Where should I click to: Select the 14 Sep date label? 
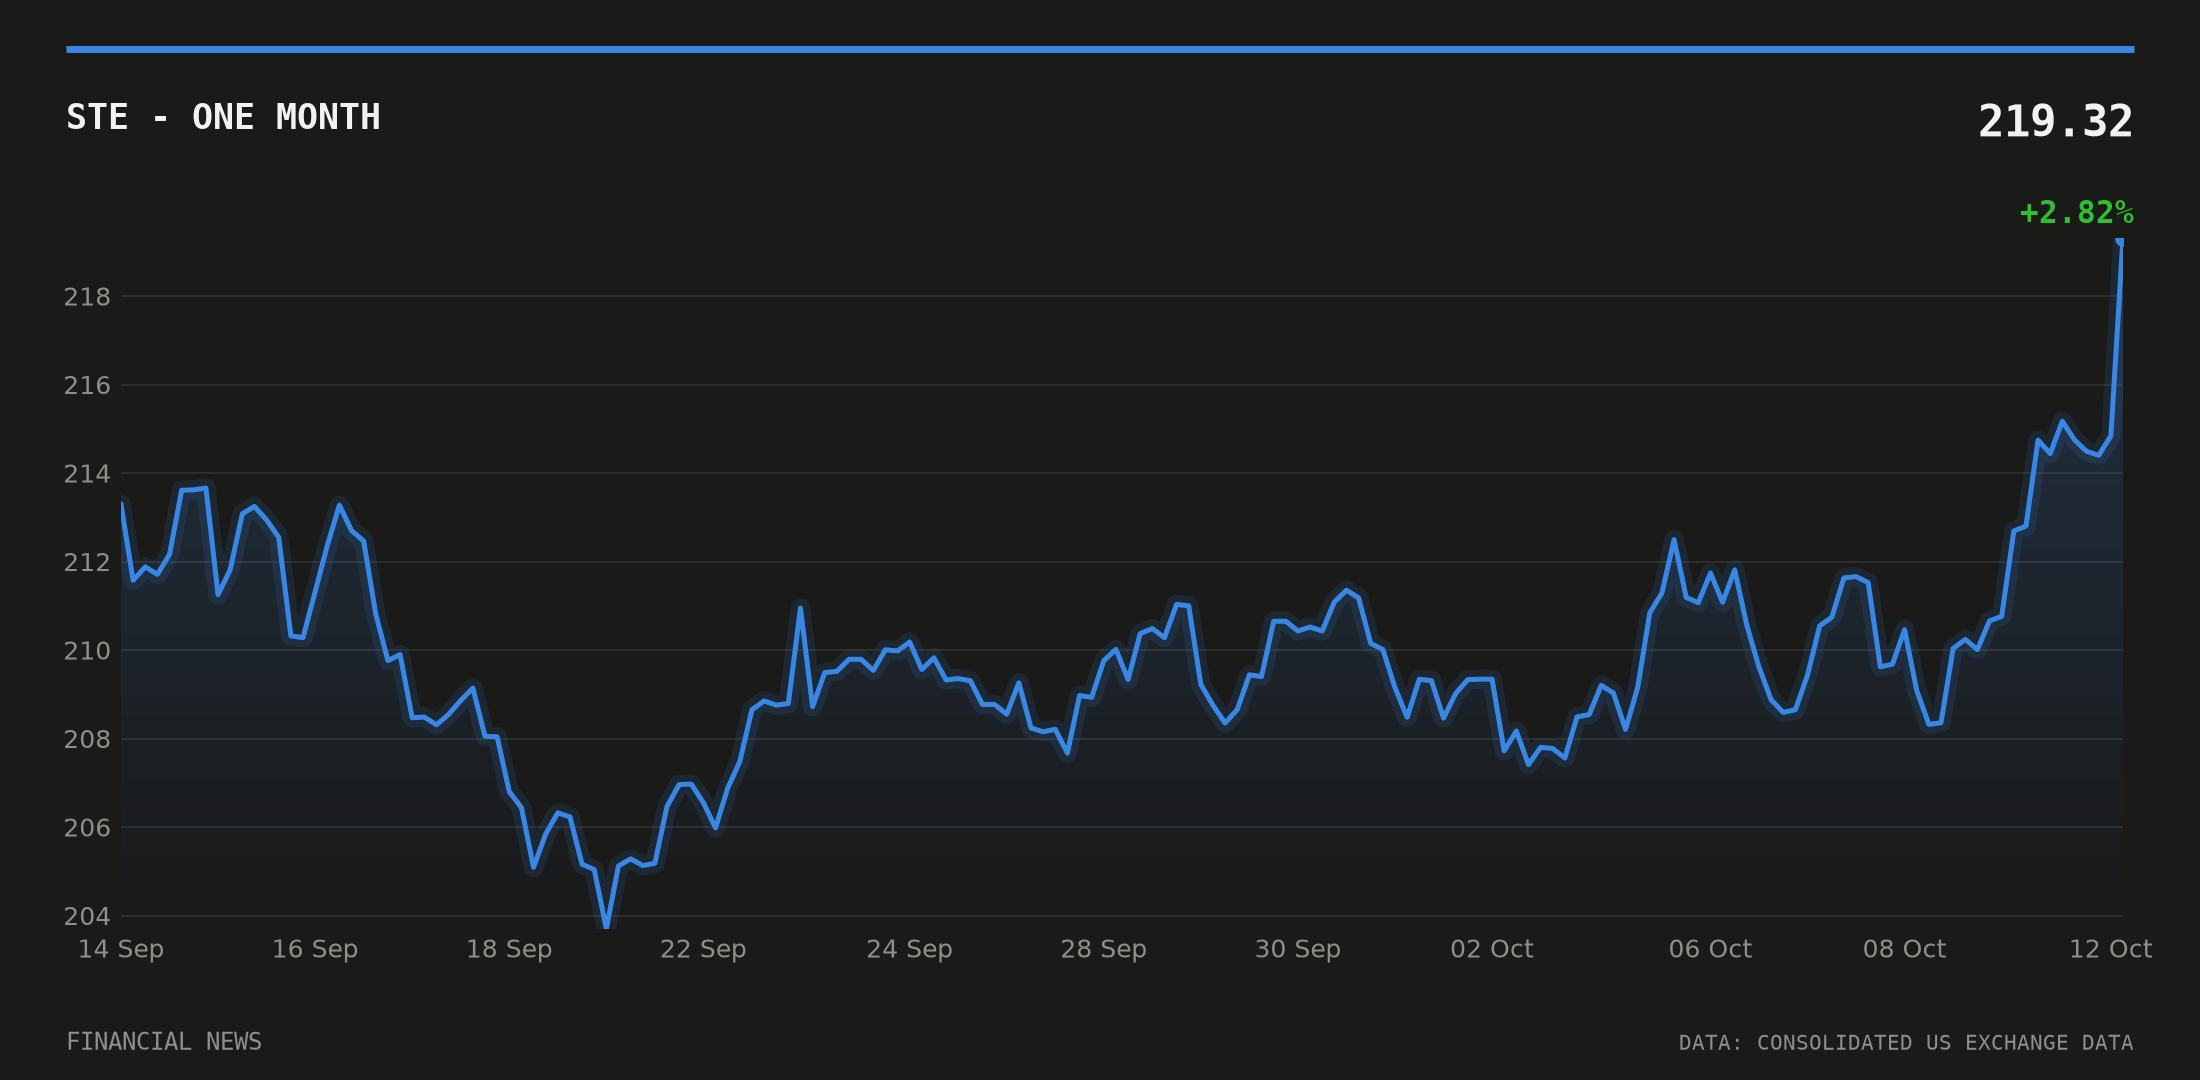(x=121, y=949)
